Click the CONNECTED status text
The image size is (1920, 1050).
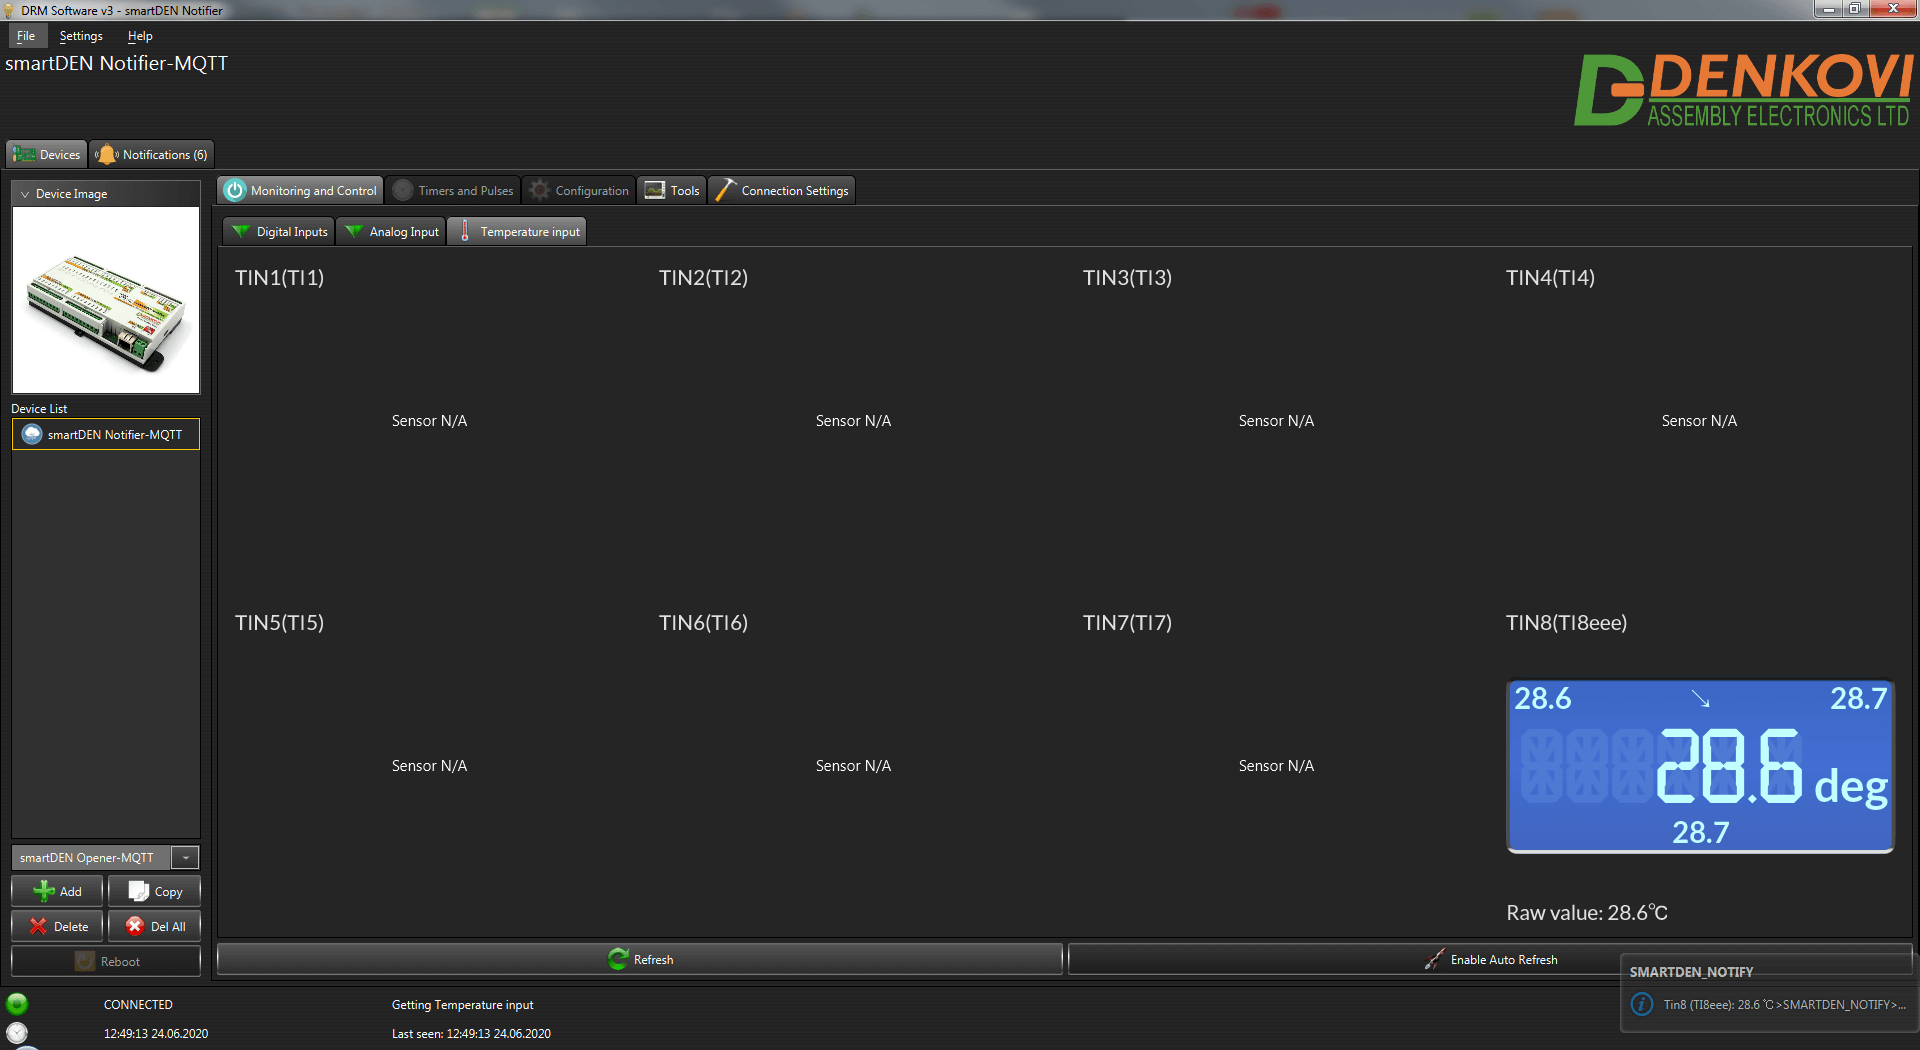click(x=138, y=1005)
